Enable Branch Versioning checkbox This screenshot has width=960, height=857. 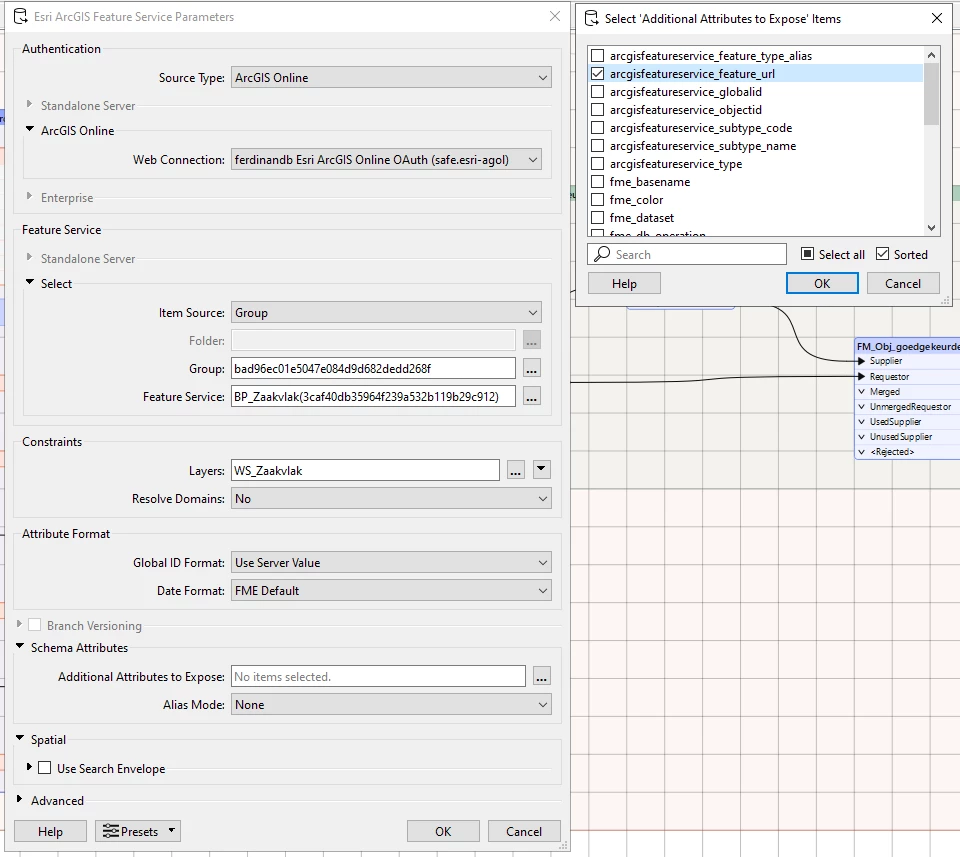(35, 625)
